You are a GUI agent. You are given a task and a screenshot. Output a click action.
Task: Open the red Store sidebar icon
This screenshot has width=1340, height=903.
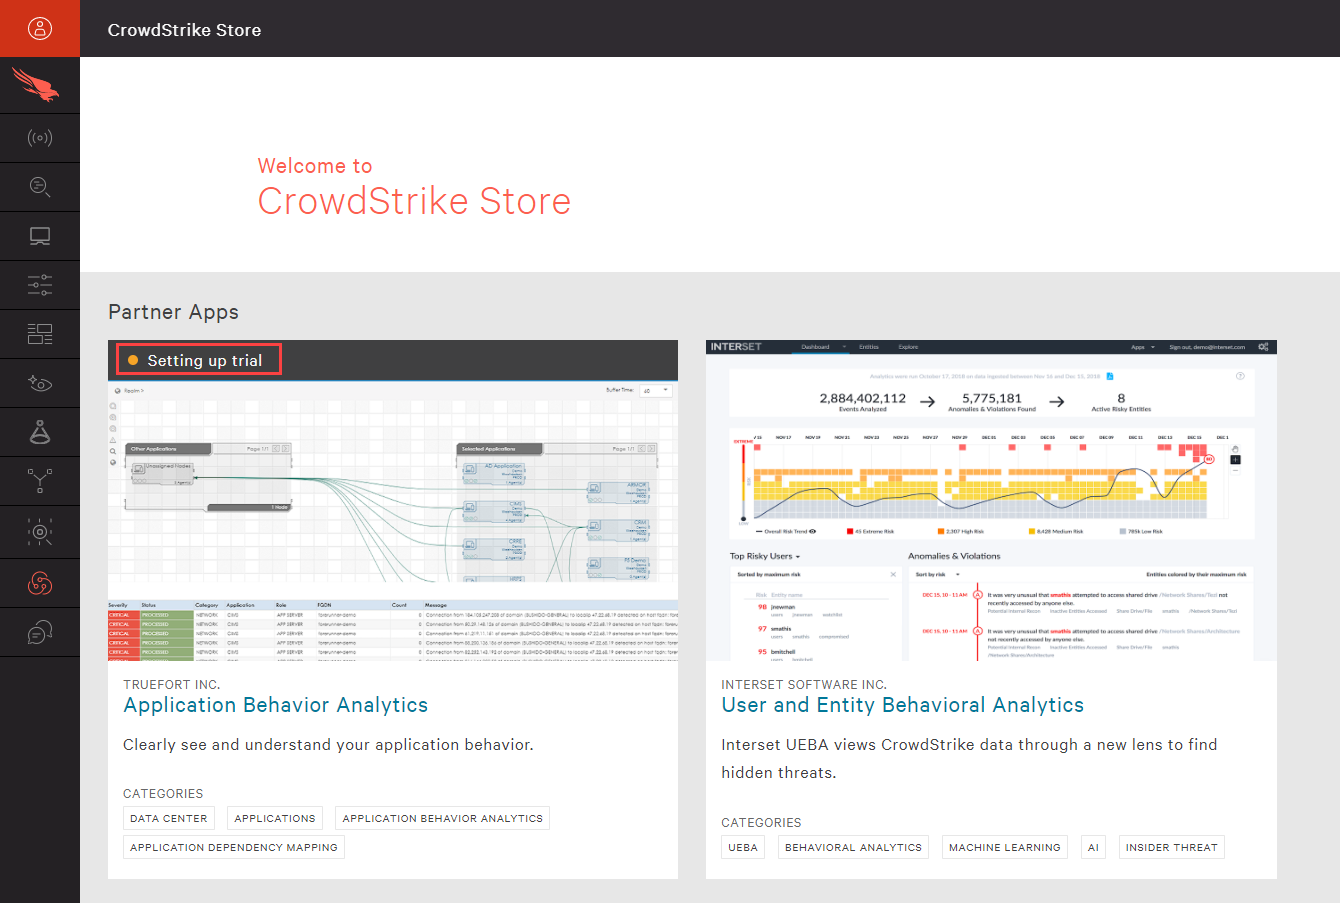coord(40,583)
